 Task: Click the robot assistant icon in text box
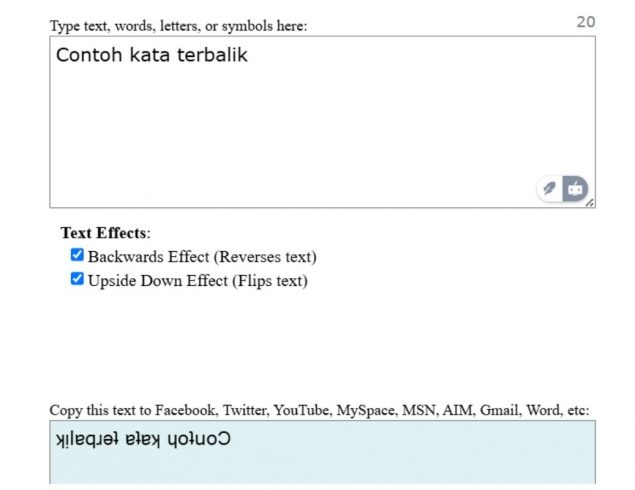tap(575, 188)
